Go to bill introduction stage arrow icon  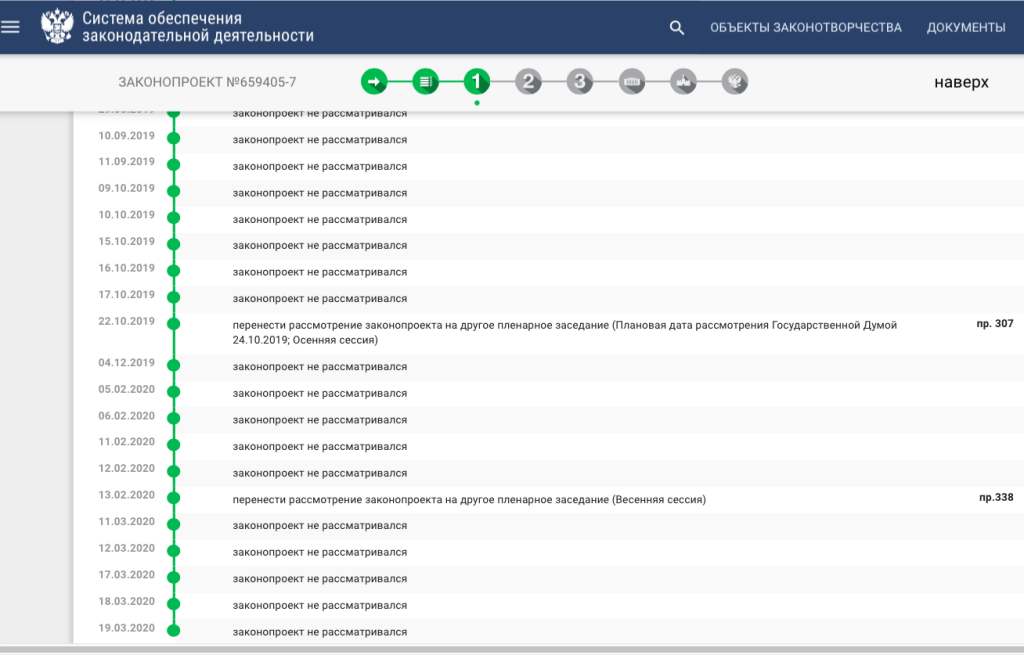374,82
